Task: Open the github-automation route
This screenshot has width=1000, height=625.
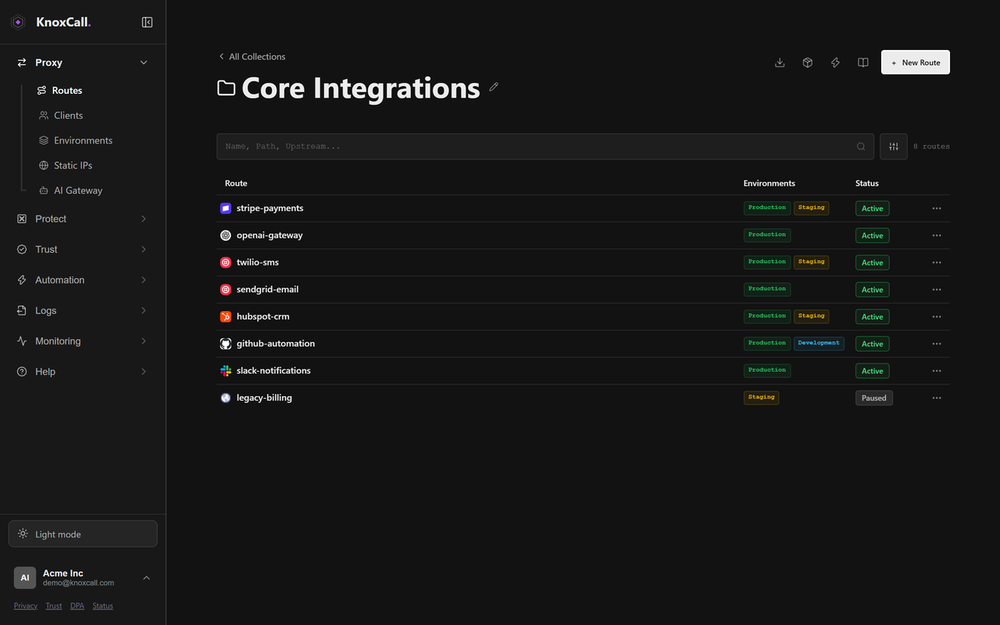Action: 276,344
